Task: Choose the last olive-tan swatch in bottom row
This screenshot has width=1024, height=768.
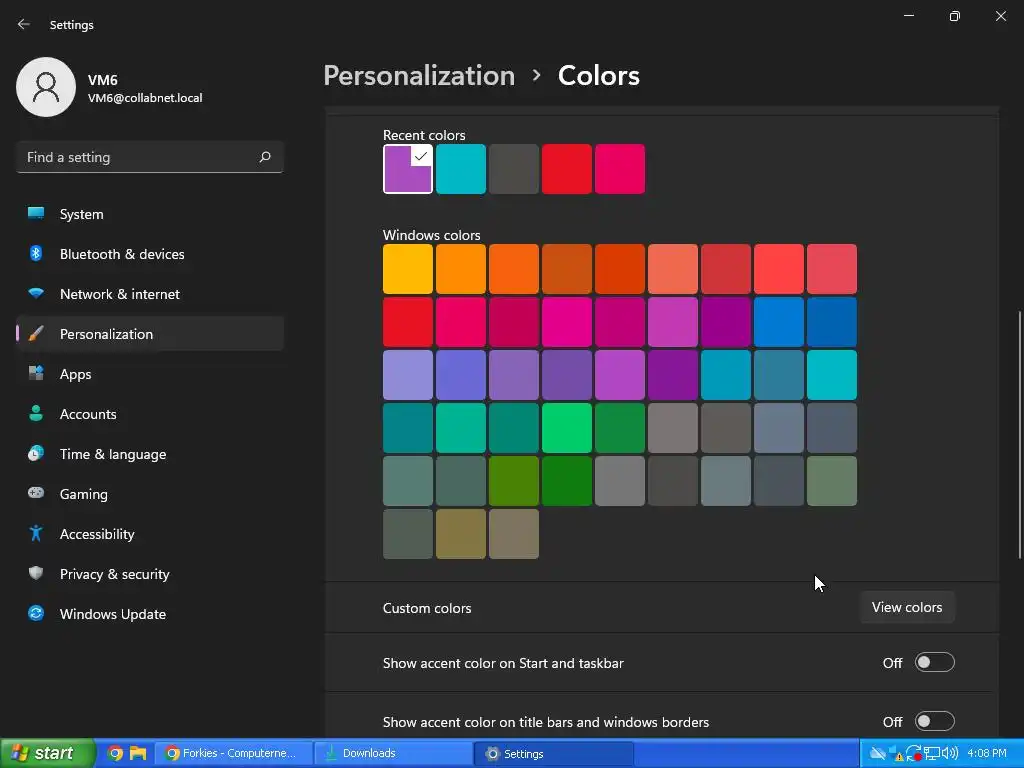Action: click(514, 534)
